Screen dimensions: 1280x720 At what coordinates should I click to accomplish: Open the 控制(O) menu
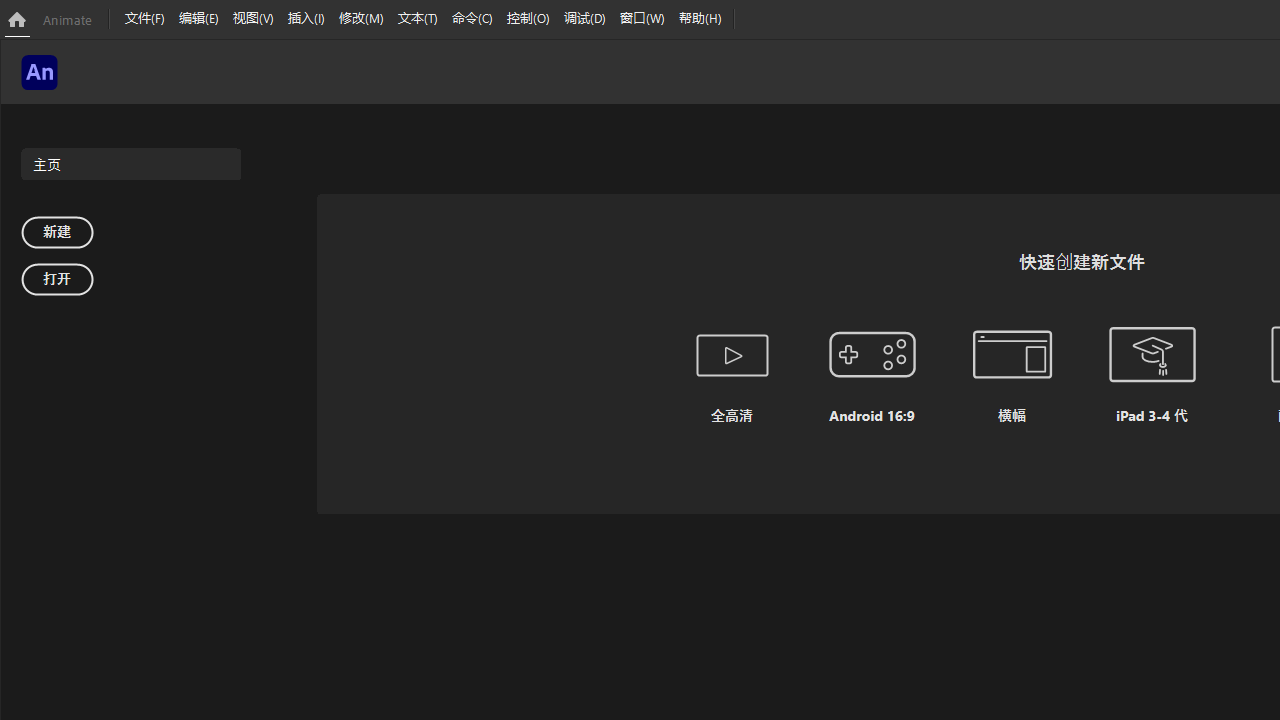point(528,18)
